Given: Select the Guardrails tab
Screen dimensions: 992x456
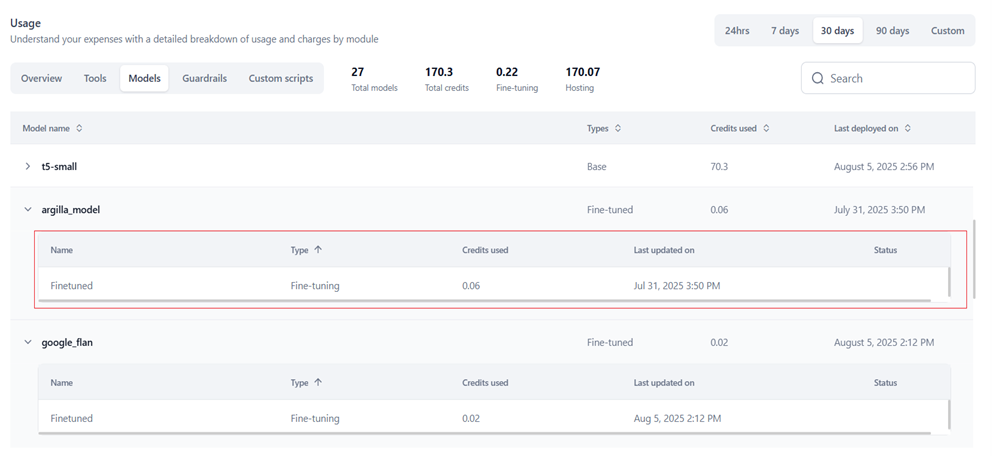Looking at the screenshot, I should pos(204,78).
